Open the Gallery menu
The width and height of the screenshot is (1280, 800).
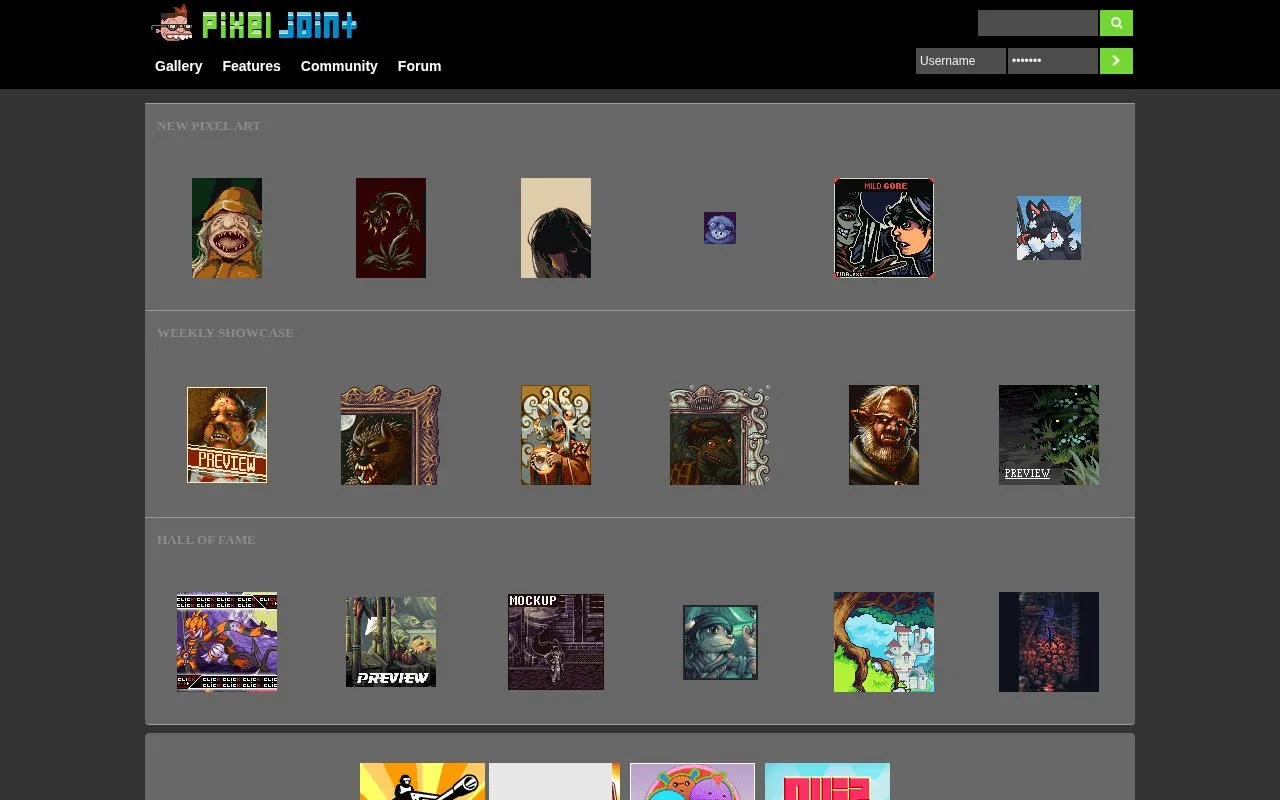[179, 66]
